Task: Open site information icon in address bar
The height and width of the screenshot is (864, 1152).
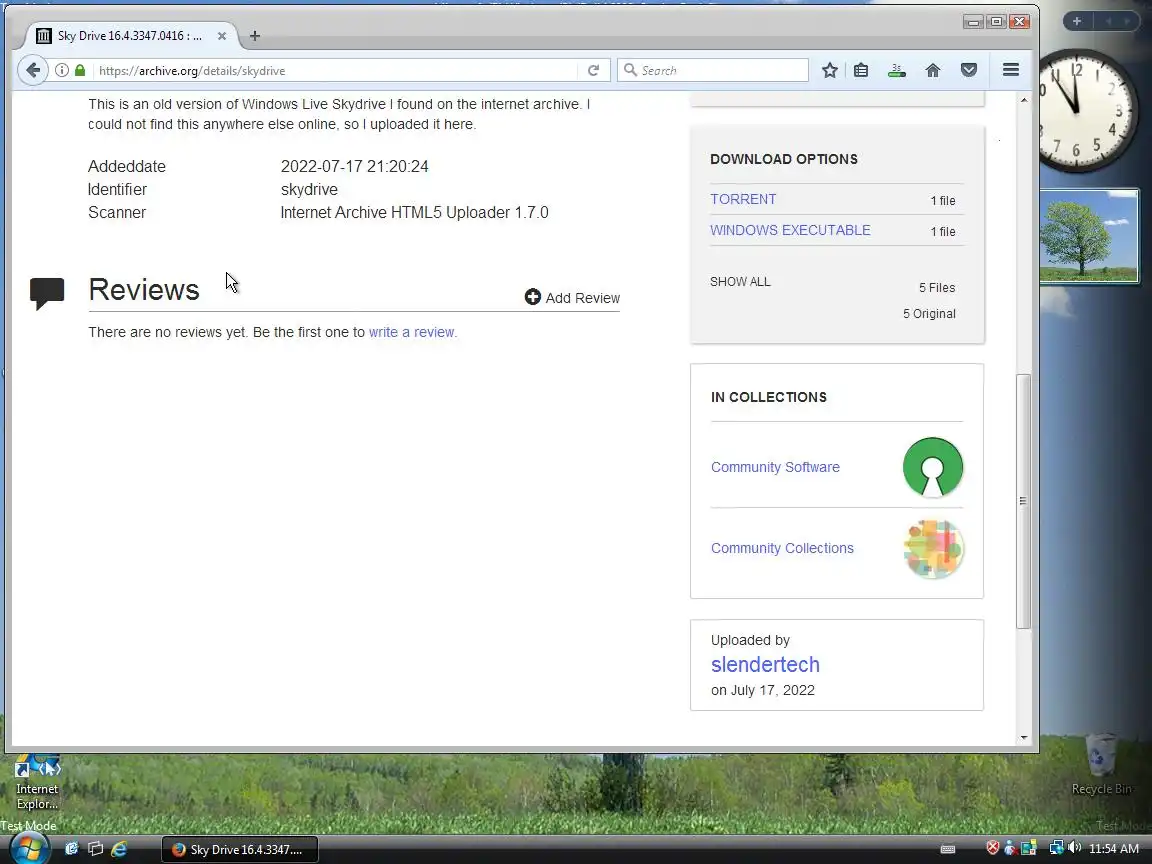Action: pos(62,71)
